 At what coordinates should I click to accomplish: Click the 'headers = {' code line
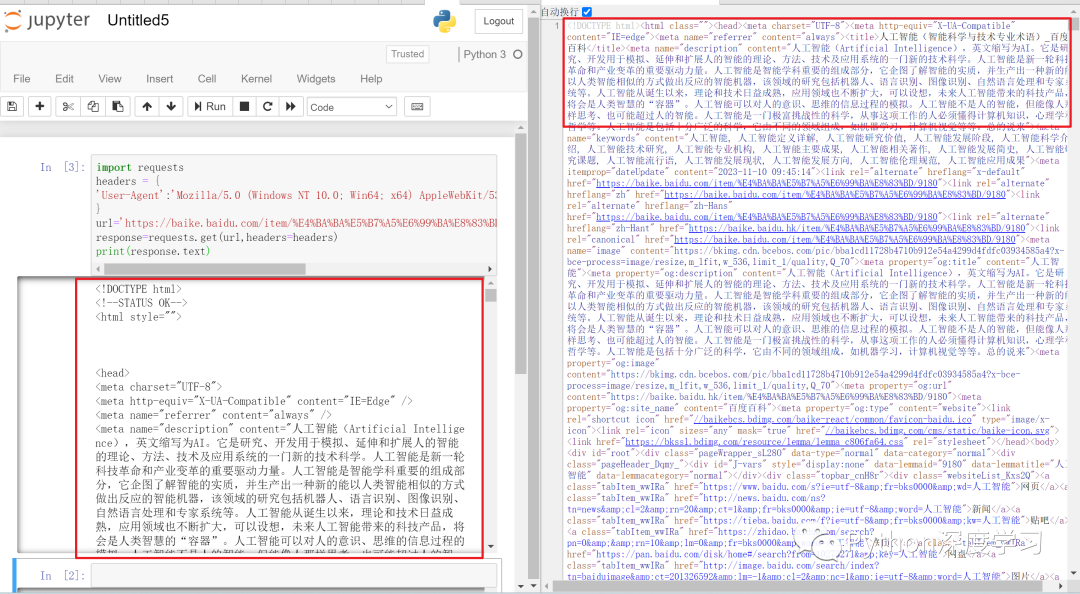pos(127,181)
